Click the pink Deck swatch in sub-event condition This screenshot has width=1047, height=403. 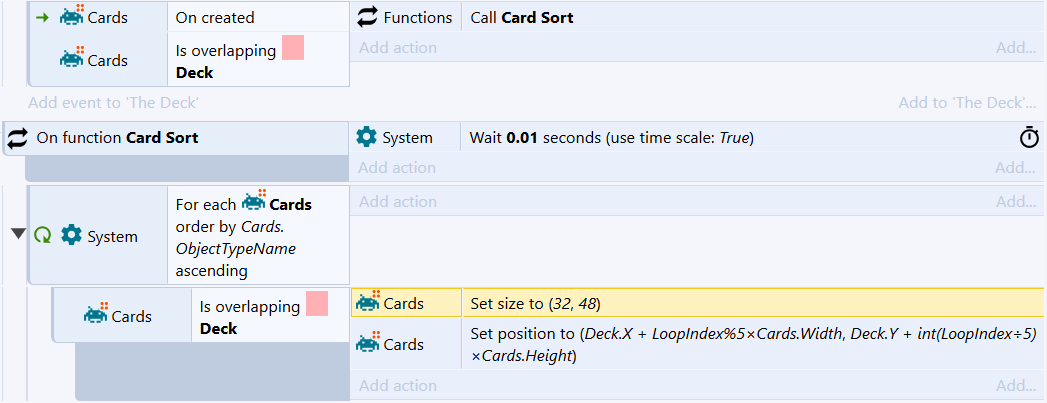pyautogui.click(x=317, y=304)
